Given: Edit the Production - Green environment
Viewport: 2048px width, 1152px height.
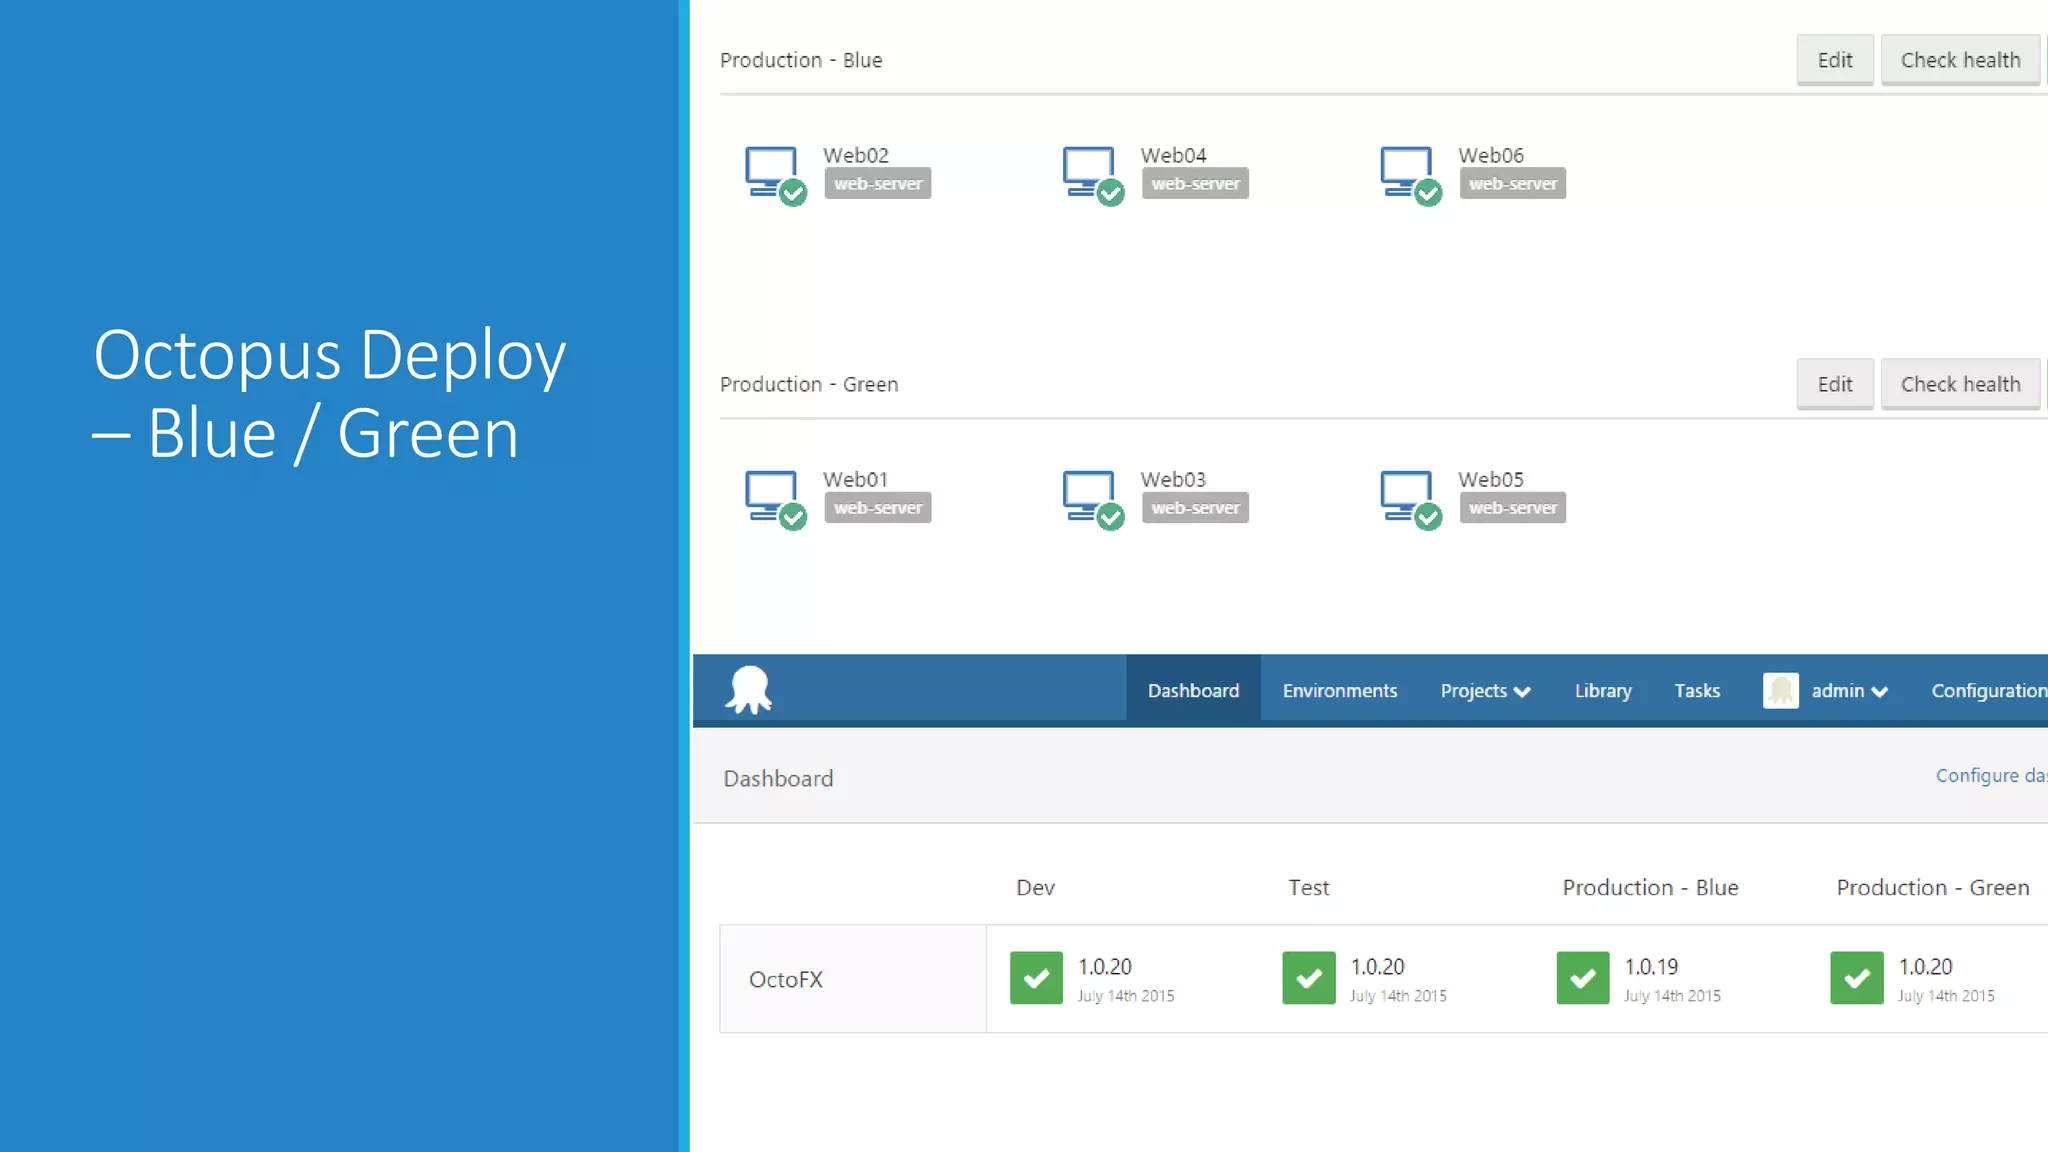Looking at the screenshot, I should click(x=1835, y=384).
